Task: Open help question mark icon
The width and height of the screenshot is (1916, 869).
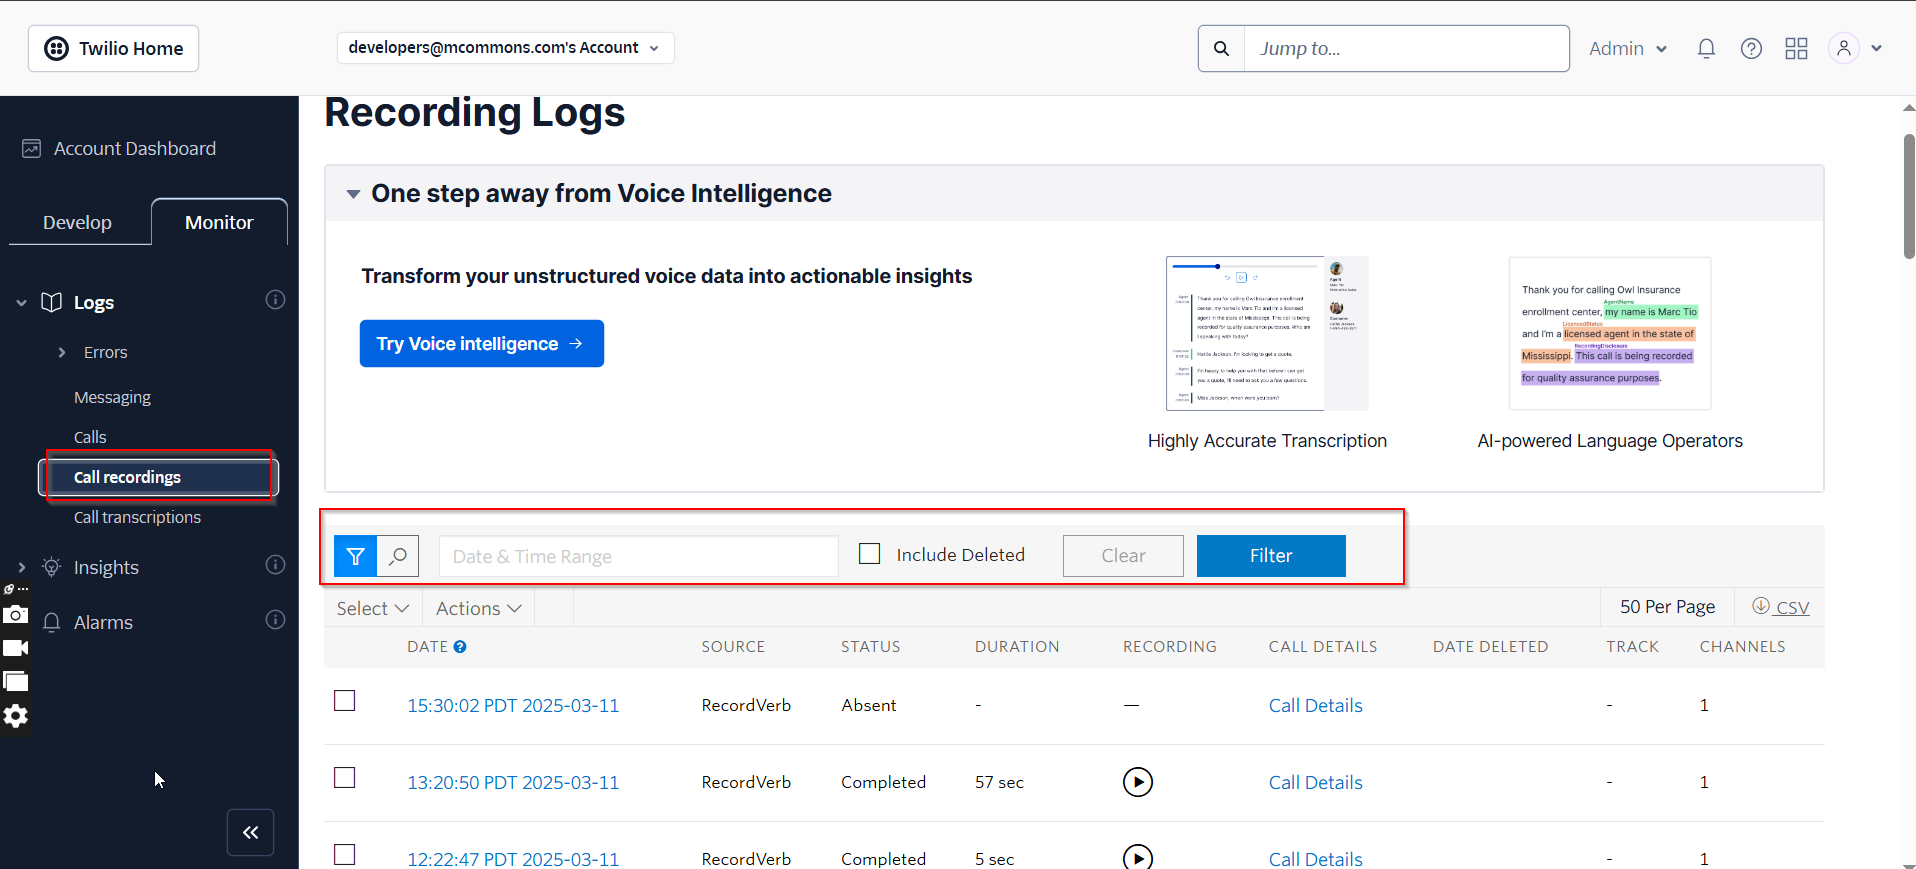Action: (1751, 48)
